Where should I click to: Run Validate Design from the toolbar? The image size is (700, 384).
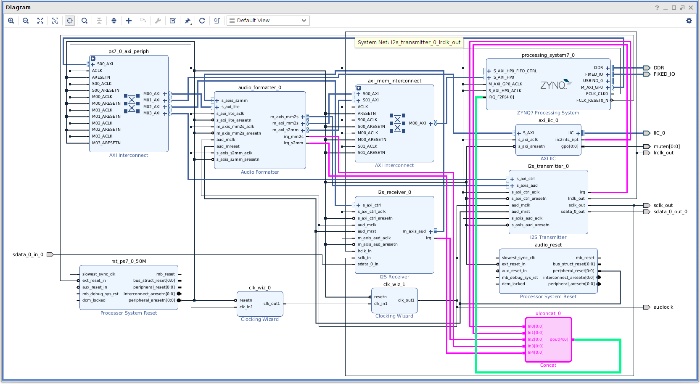tap(173, 21)
